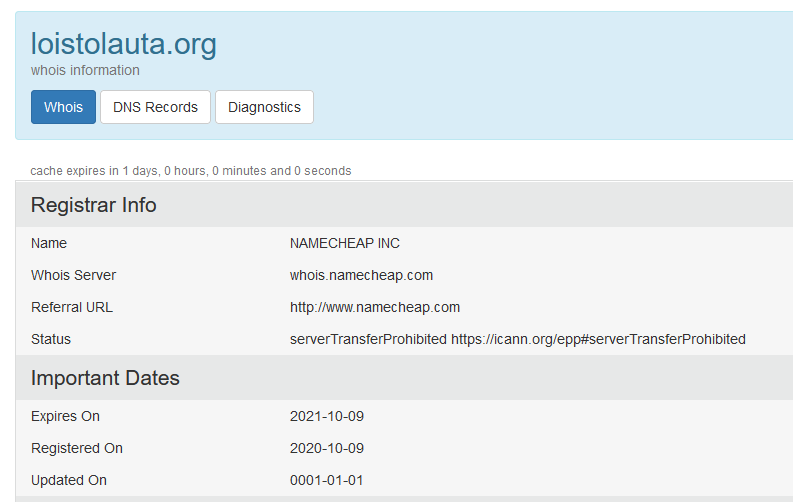The height and width of the screenshot is (502, 793).
Task: Click the 'Whois Server' row label
Action: click(73, 275)
